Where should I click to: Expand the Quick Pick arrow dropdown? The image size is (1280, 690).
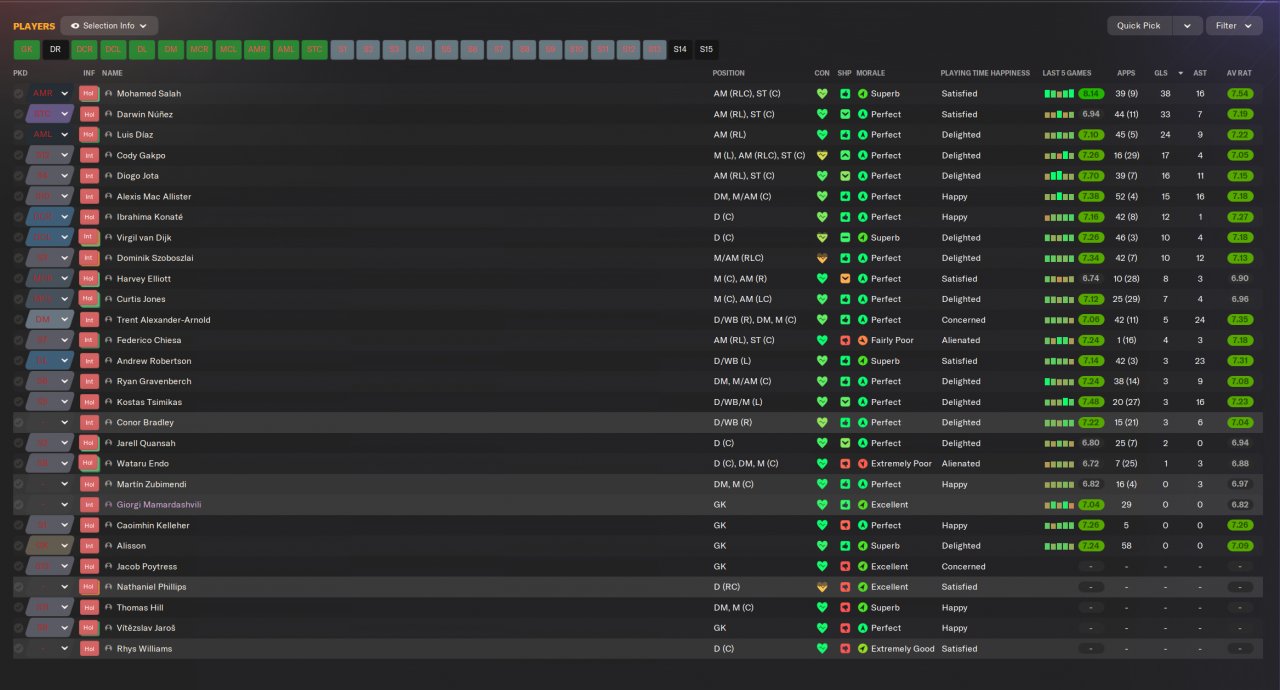tap(1187, 26)
